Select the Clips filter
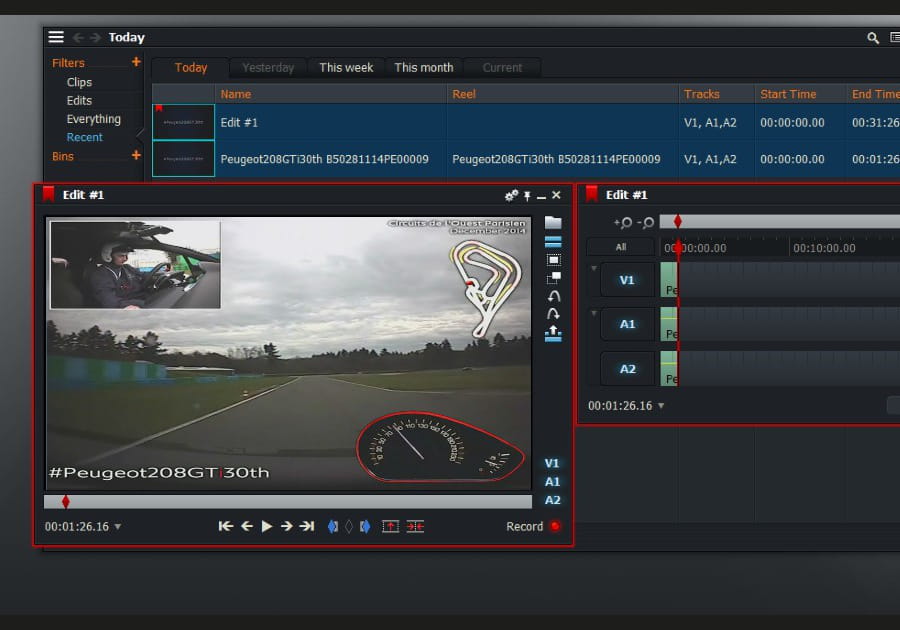 coord(79,82)
